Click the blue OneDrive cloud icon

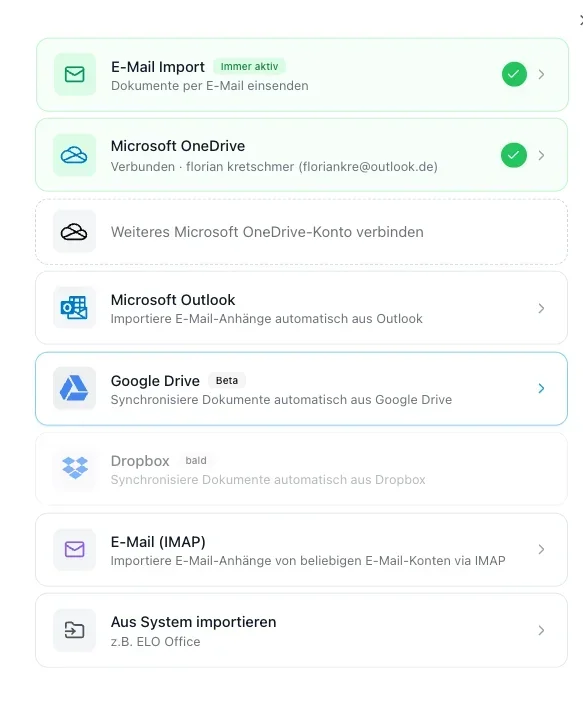[x=74, y=155]
